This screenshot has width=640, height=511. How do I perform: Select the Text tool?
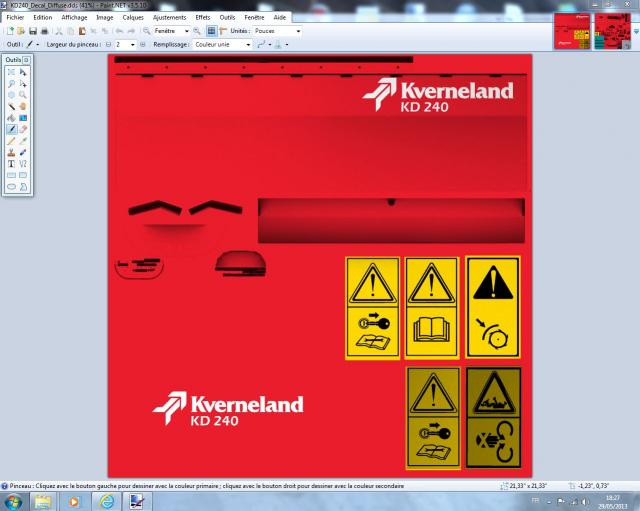pyautogui.click(x=11, y=164)
